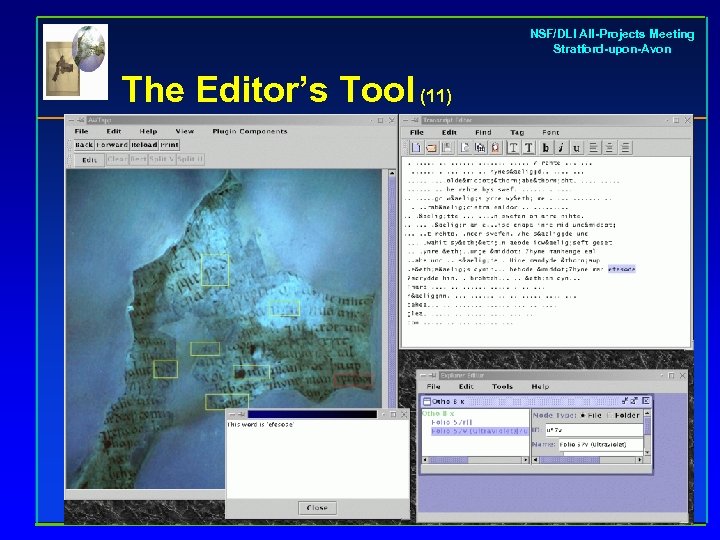The image size is (720, 540).
Task: Open the Tag menu in Transcript Editor
Action: pyautogui.click(x=517, y=132)
